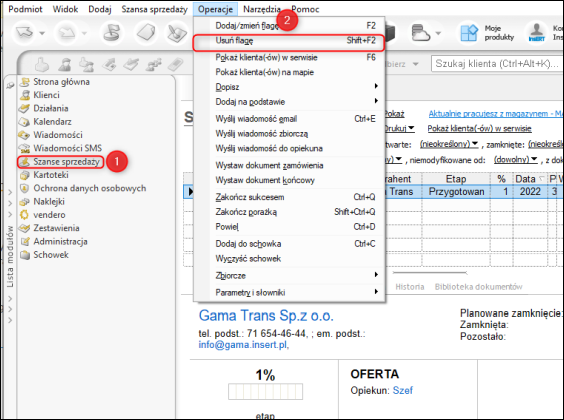Open Wiadomości module
The image size is (564, 420).
pos(51,135)
